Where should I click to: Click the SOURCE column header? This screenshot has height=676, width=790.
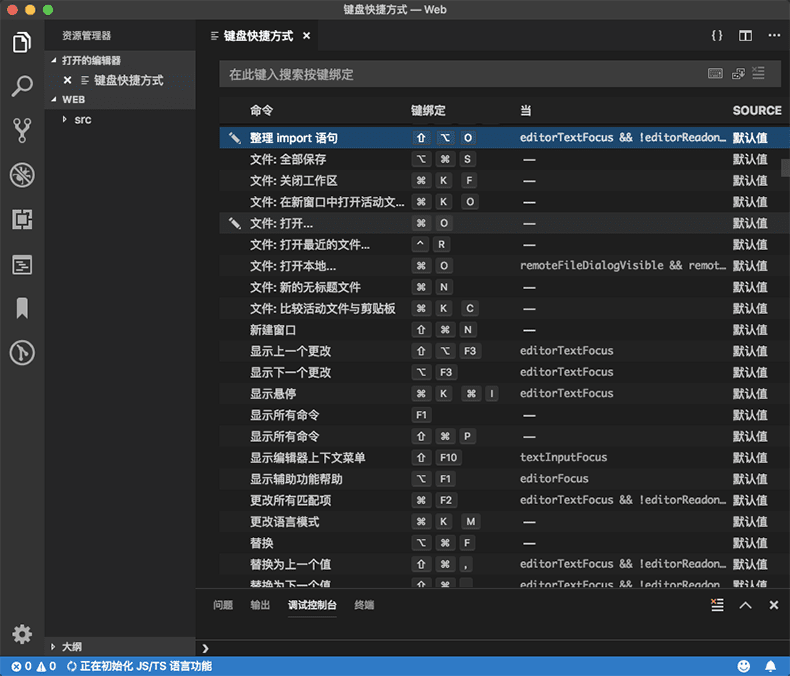pyautogui.click(x=757, y=110)
